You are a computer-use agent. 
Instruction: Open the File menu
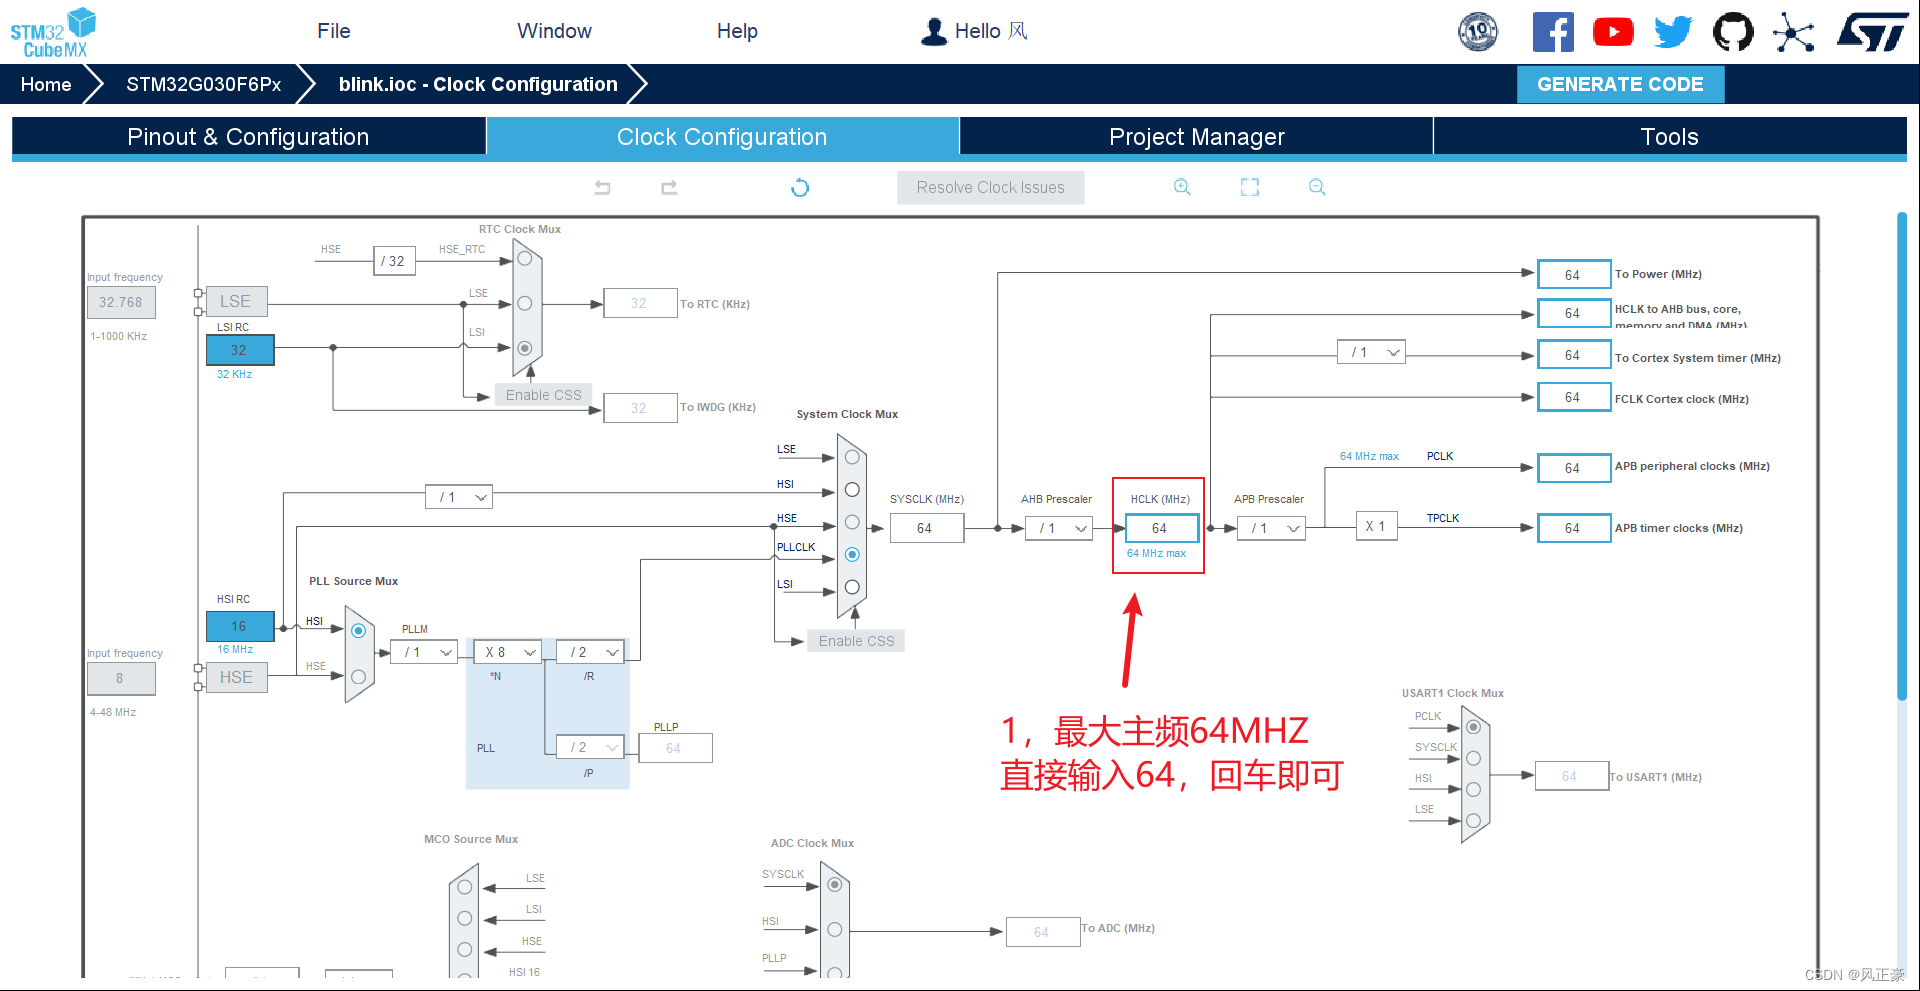(x=334, y=31)
